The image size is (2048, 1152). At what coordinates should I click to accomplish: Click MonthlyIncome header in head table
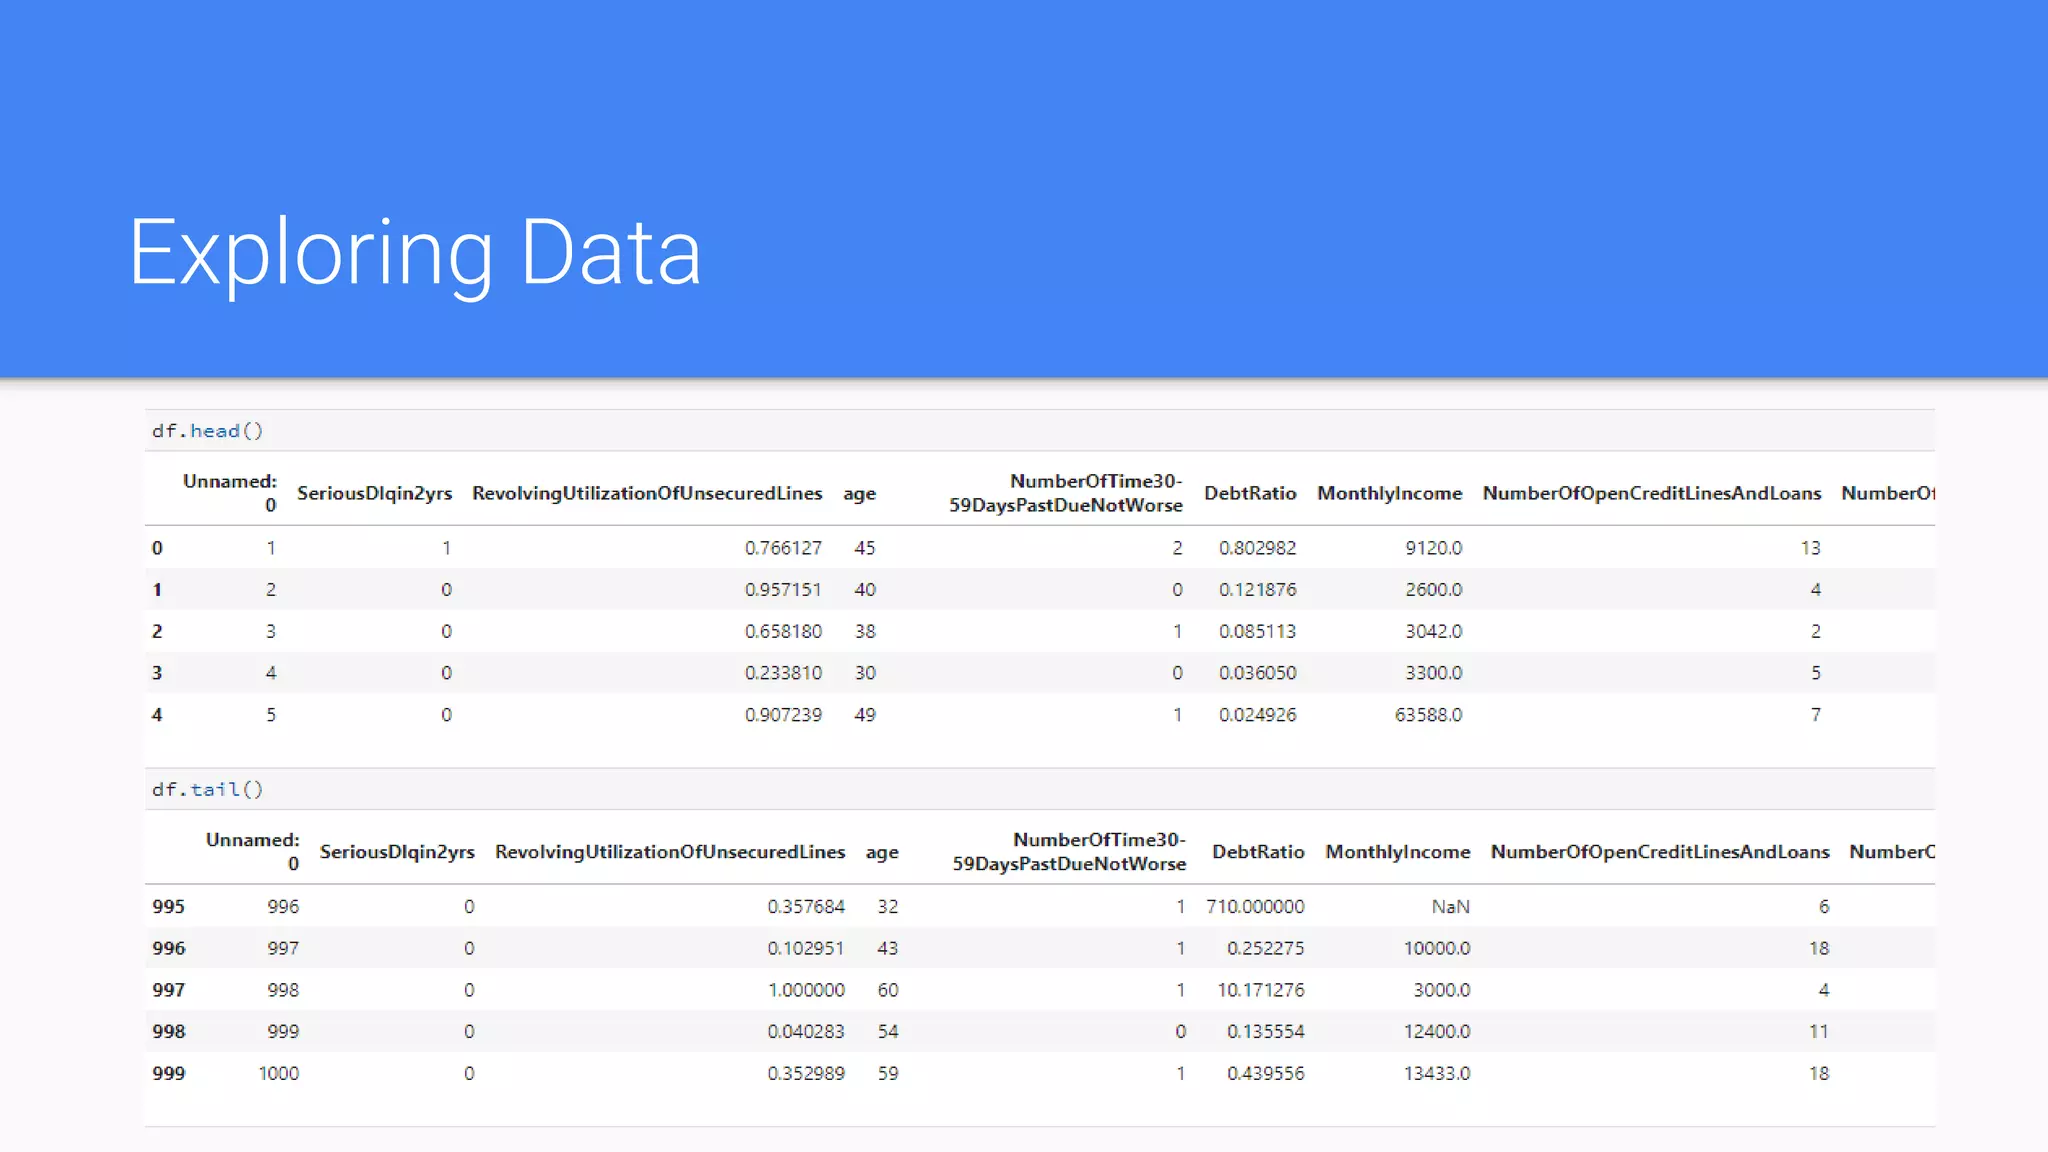click(x=1389, y=493)
